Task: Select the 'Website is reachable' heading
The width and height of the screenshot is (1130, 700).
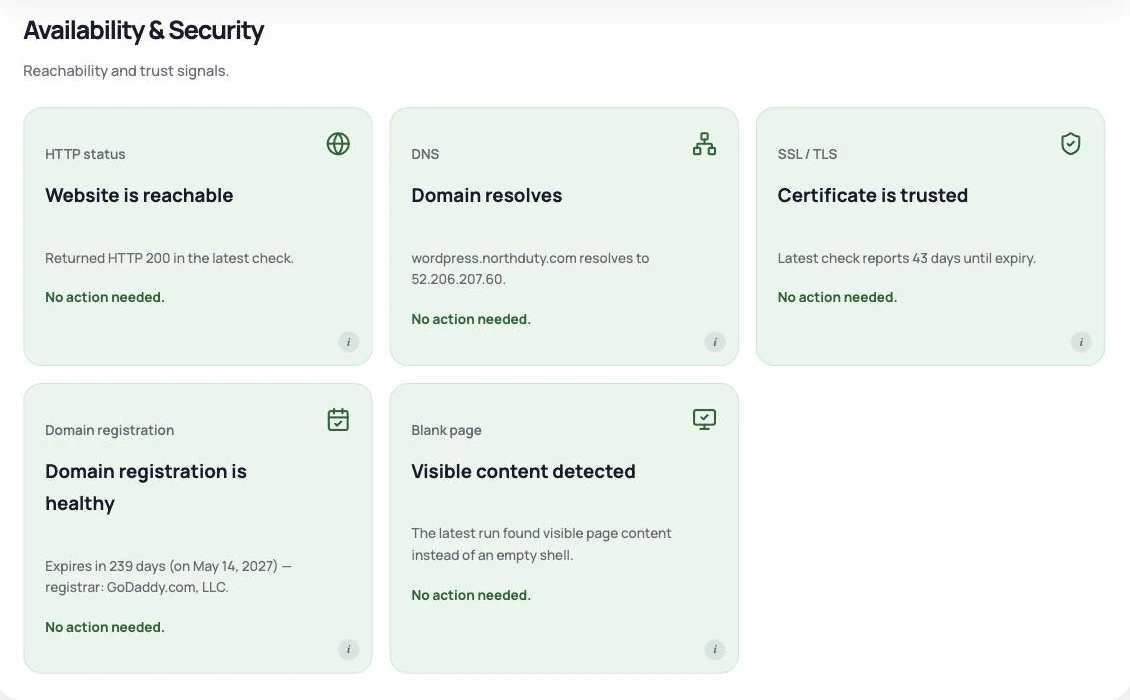Action: pos(139,195)
